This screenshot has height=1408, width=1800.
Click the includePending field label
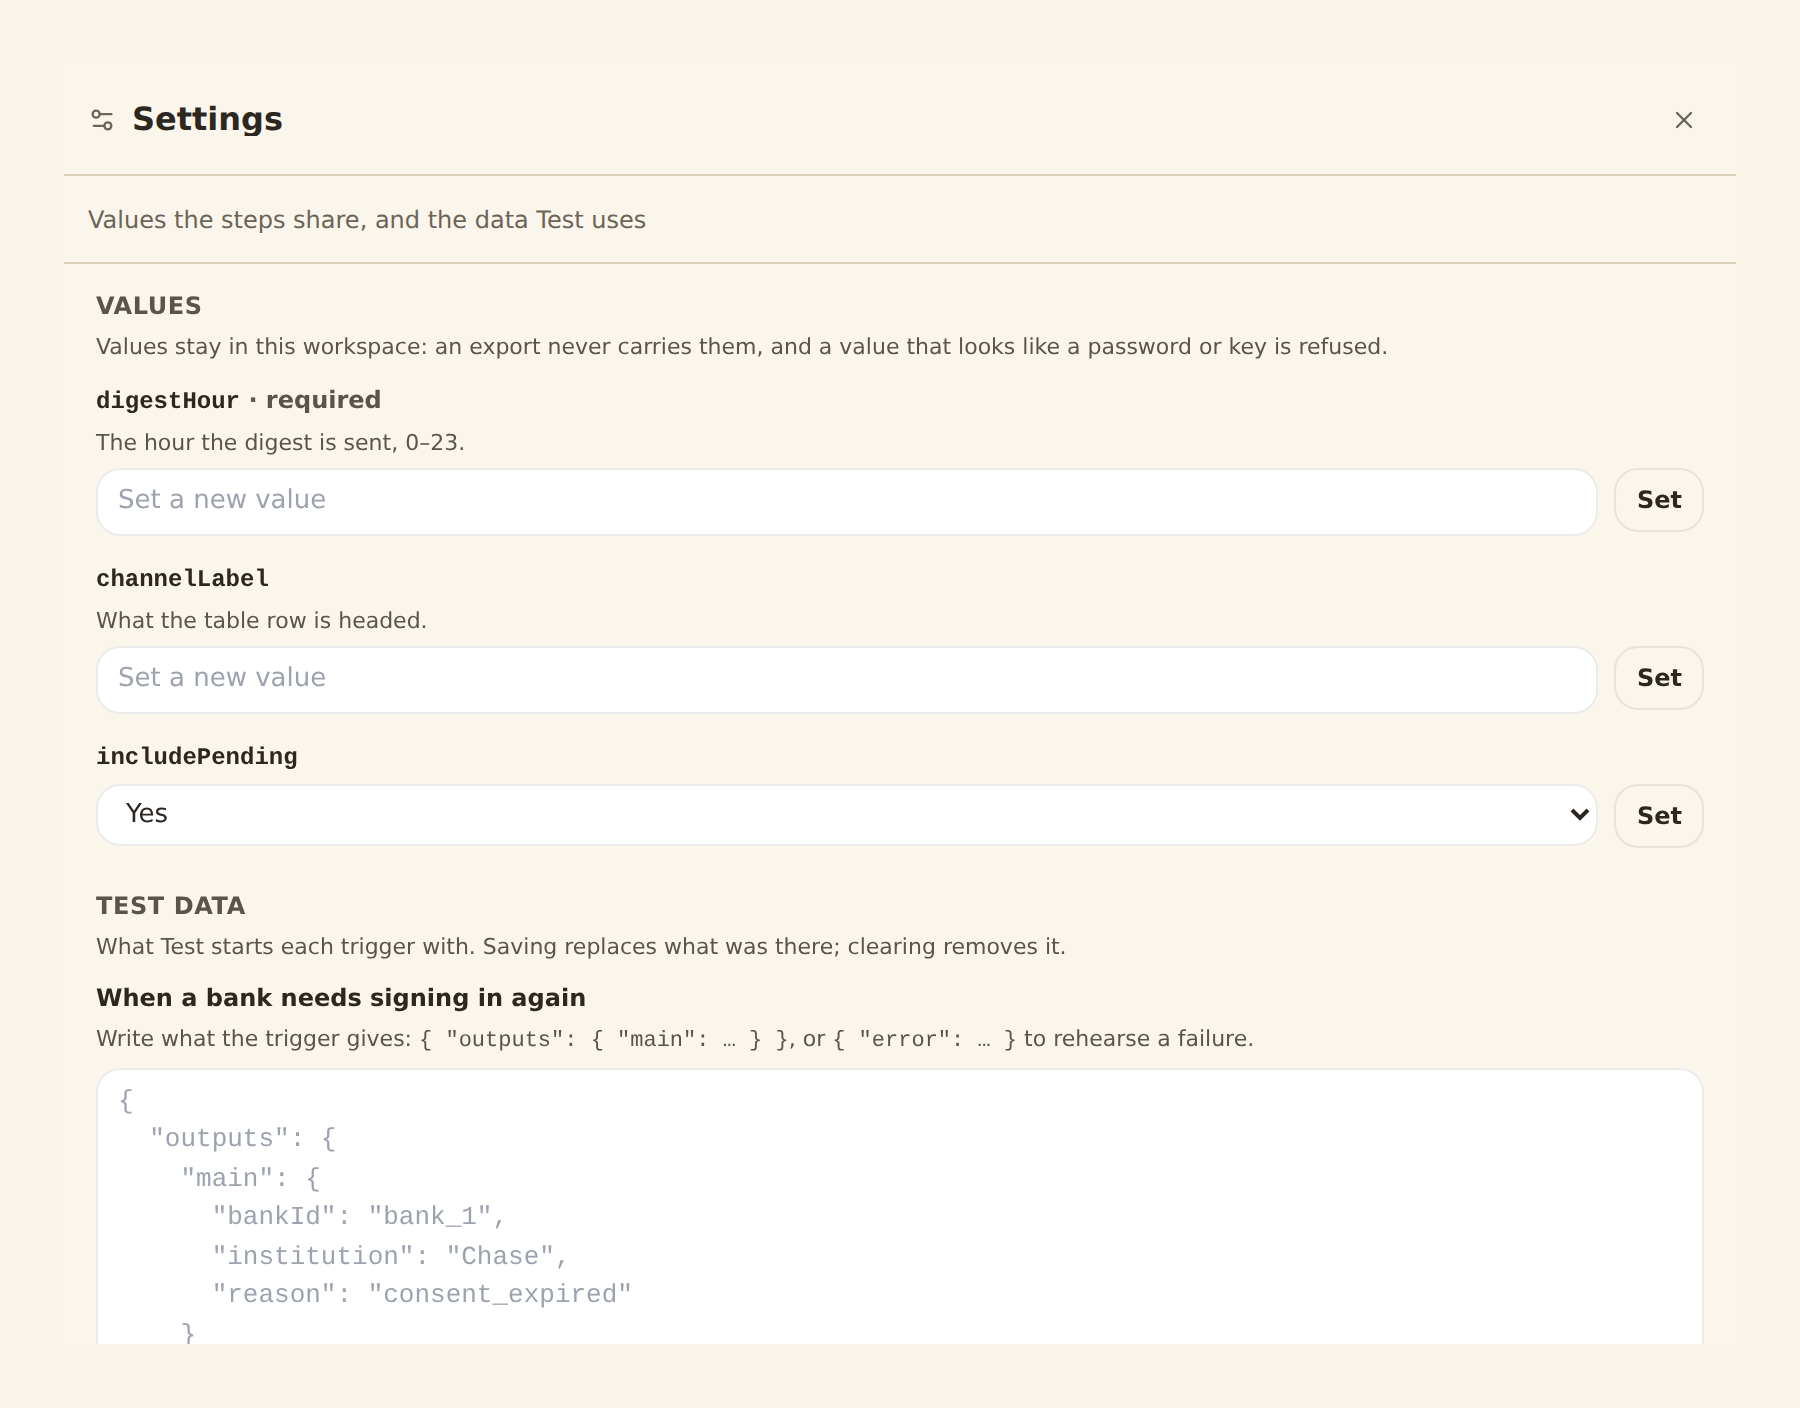[x=196, y=756]
